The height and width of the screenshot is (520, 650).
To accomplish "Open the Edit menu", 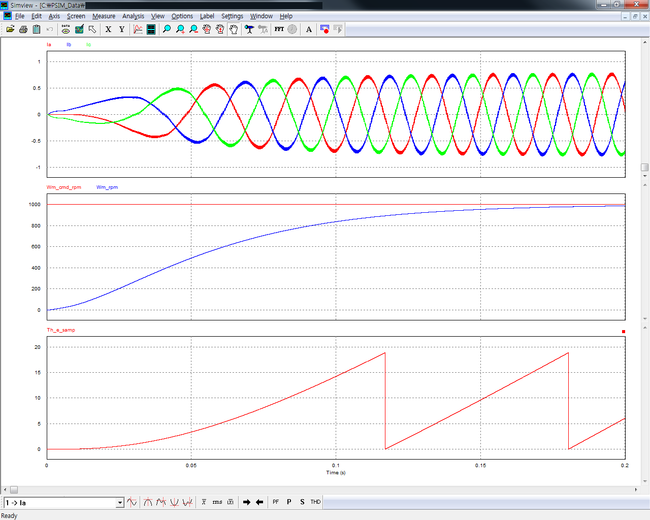I will [x=36, y=16].
